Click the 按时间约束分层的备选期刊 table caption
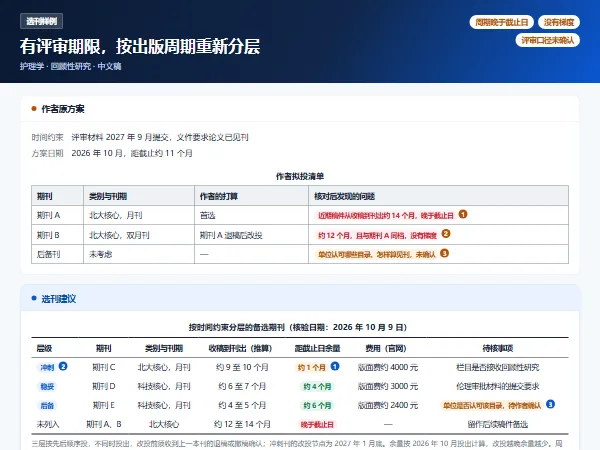This screenshot has width=600, height=450. tap(298, 327)
